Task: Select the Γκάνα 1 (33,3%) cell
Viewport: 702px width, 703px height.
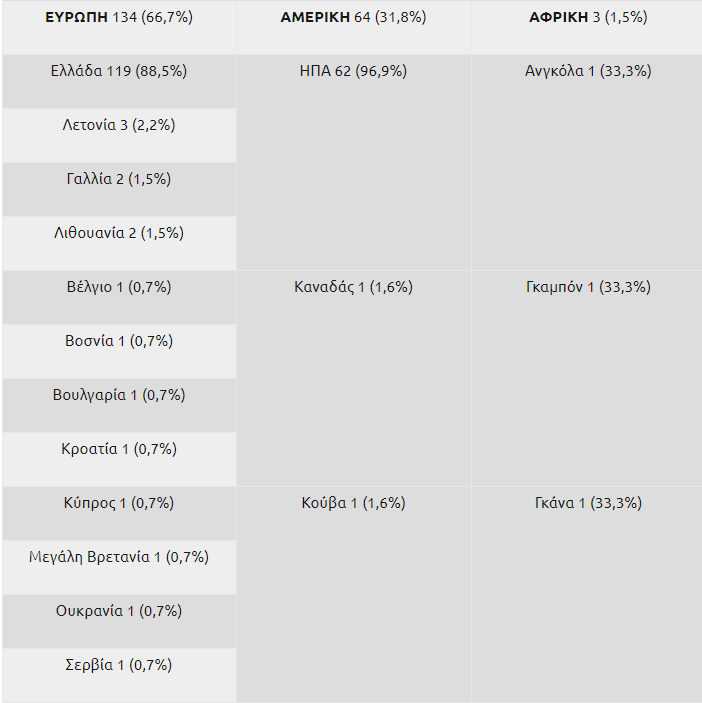Action: click(x=587, y=503)
